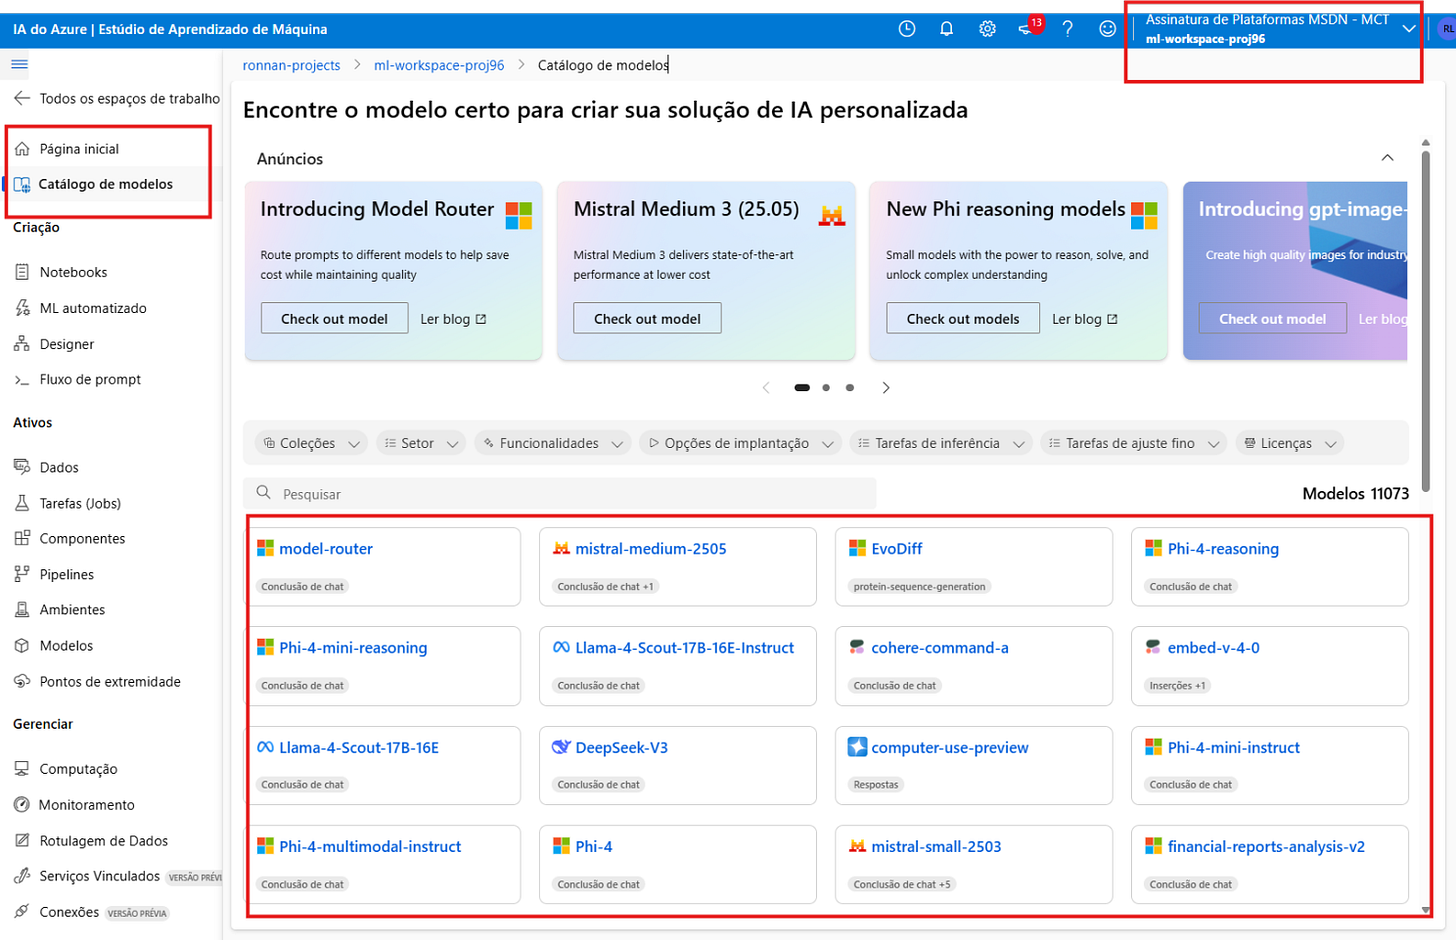Image resolution: width=1456 pixels, height=940 pixels.
Task: Go back via Todos os espaços de trabalho arrow
Action: tap(22, 98)
